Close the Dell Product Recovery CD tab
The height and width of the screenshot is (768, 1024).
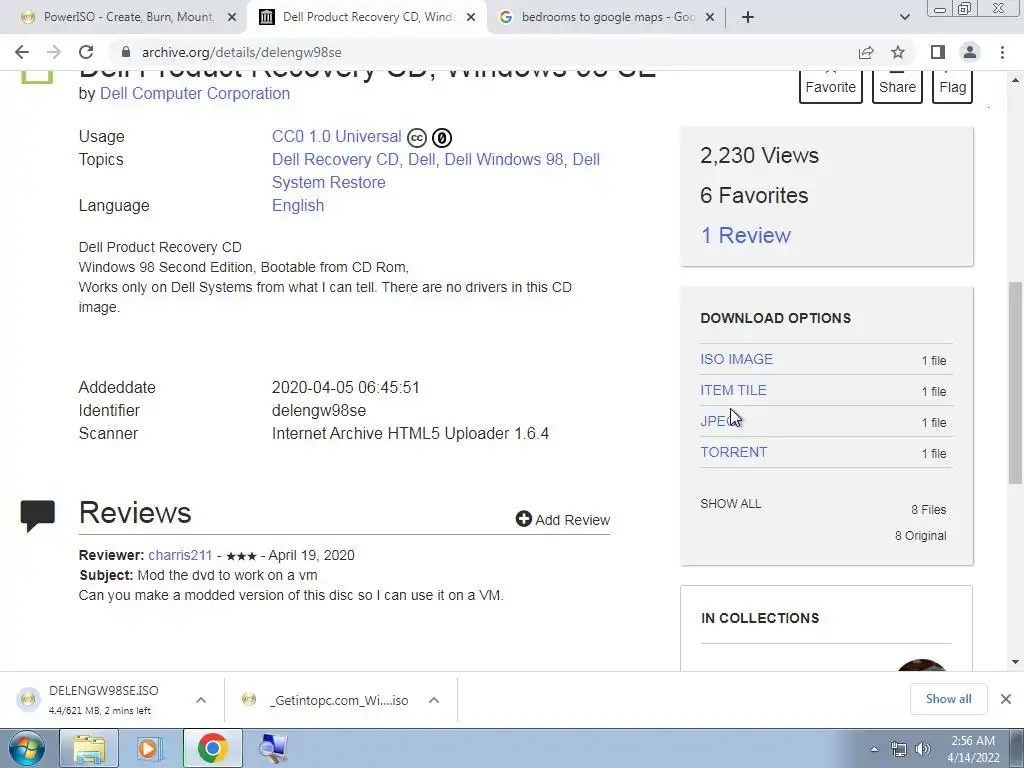tap(471, 17)
